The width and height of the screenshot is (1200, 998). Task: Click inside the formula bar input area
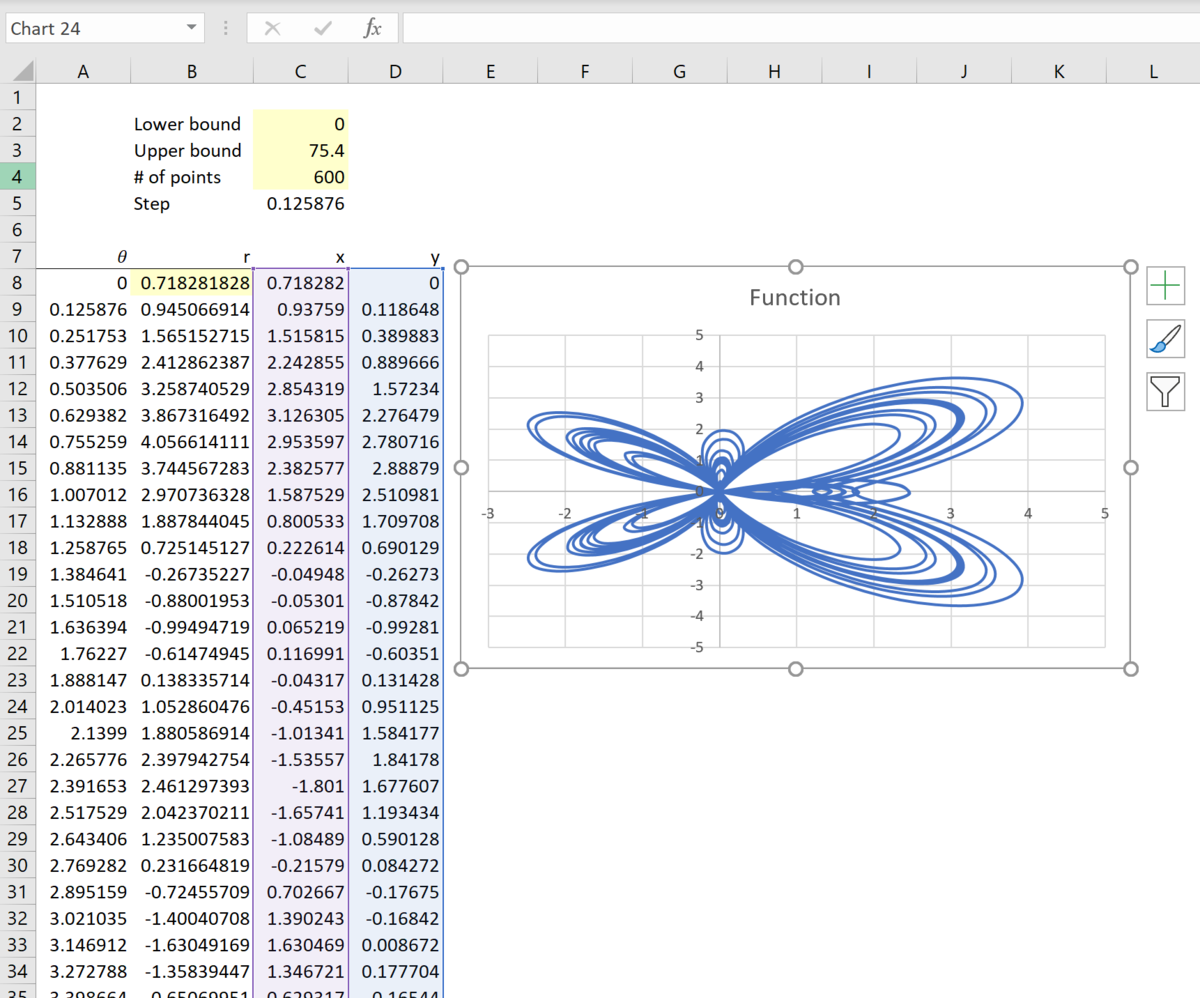700,28
